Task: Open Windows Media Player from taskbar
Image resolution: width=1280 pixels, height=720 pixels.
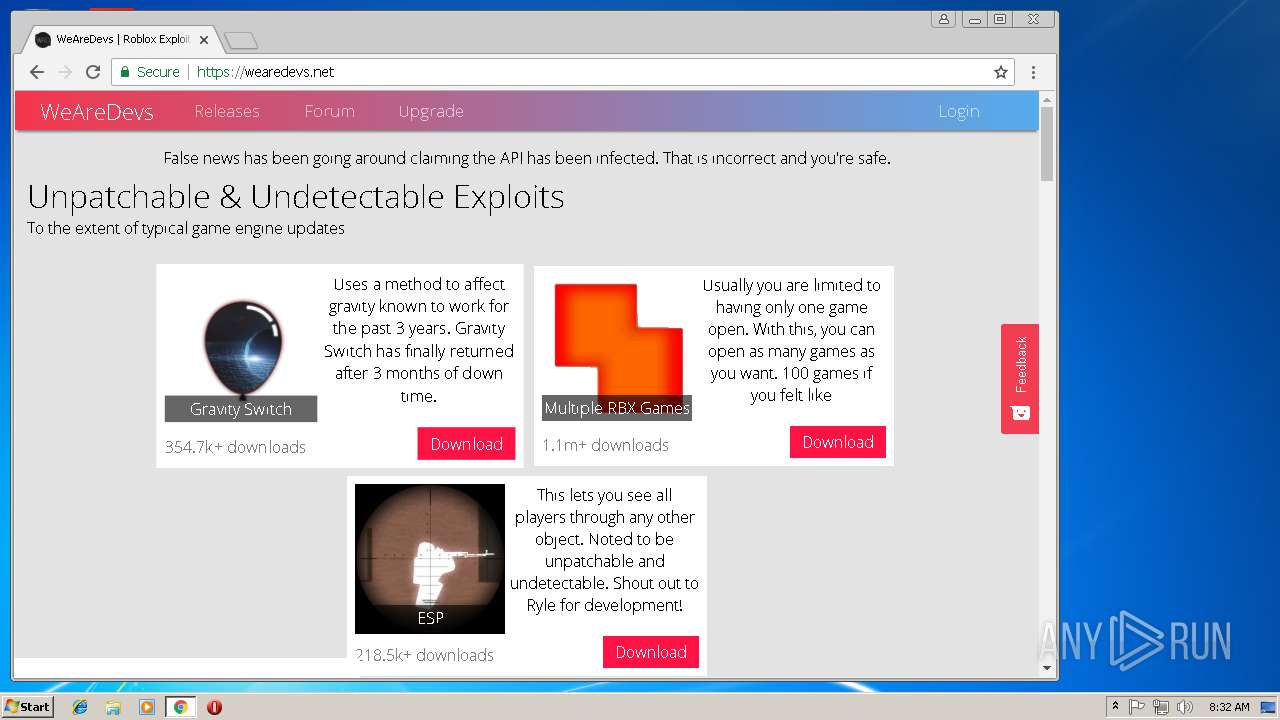Action: click(147, 707)
